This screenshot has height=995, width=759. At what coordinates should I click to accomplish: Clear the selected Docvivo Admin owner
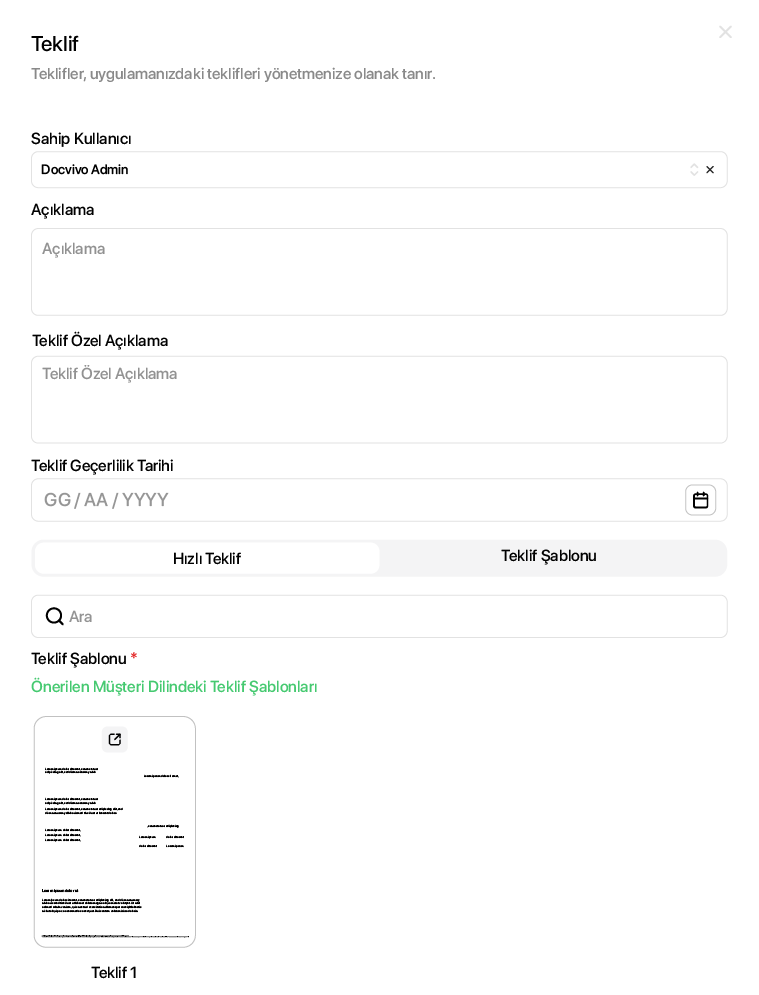(x=710, y=170)
